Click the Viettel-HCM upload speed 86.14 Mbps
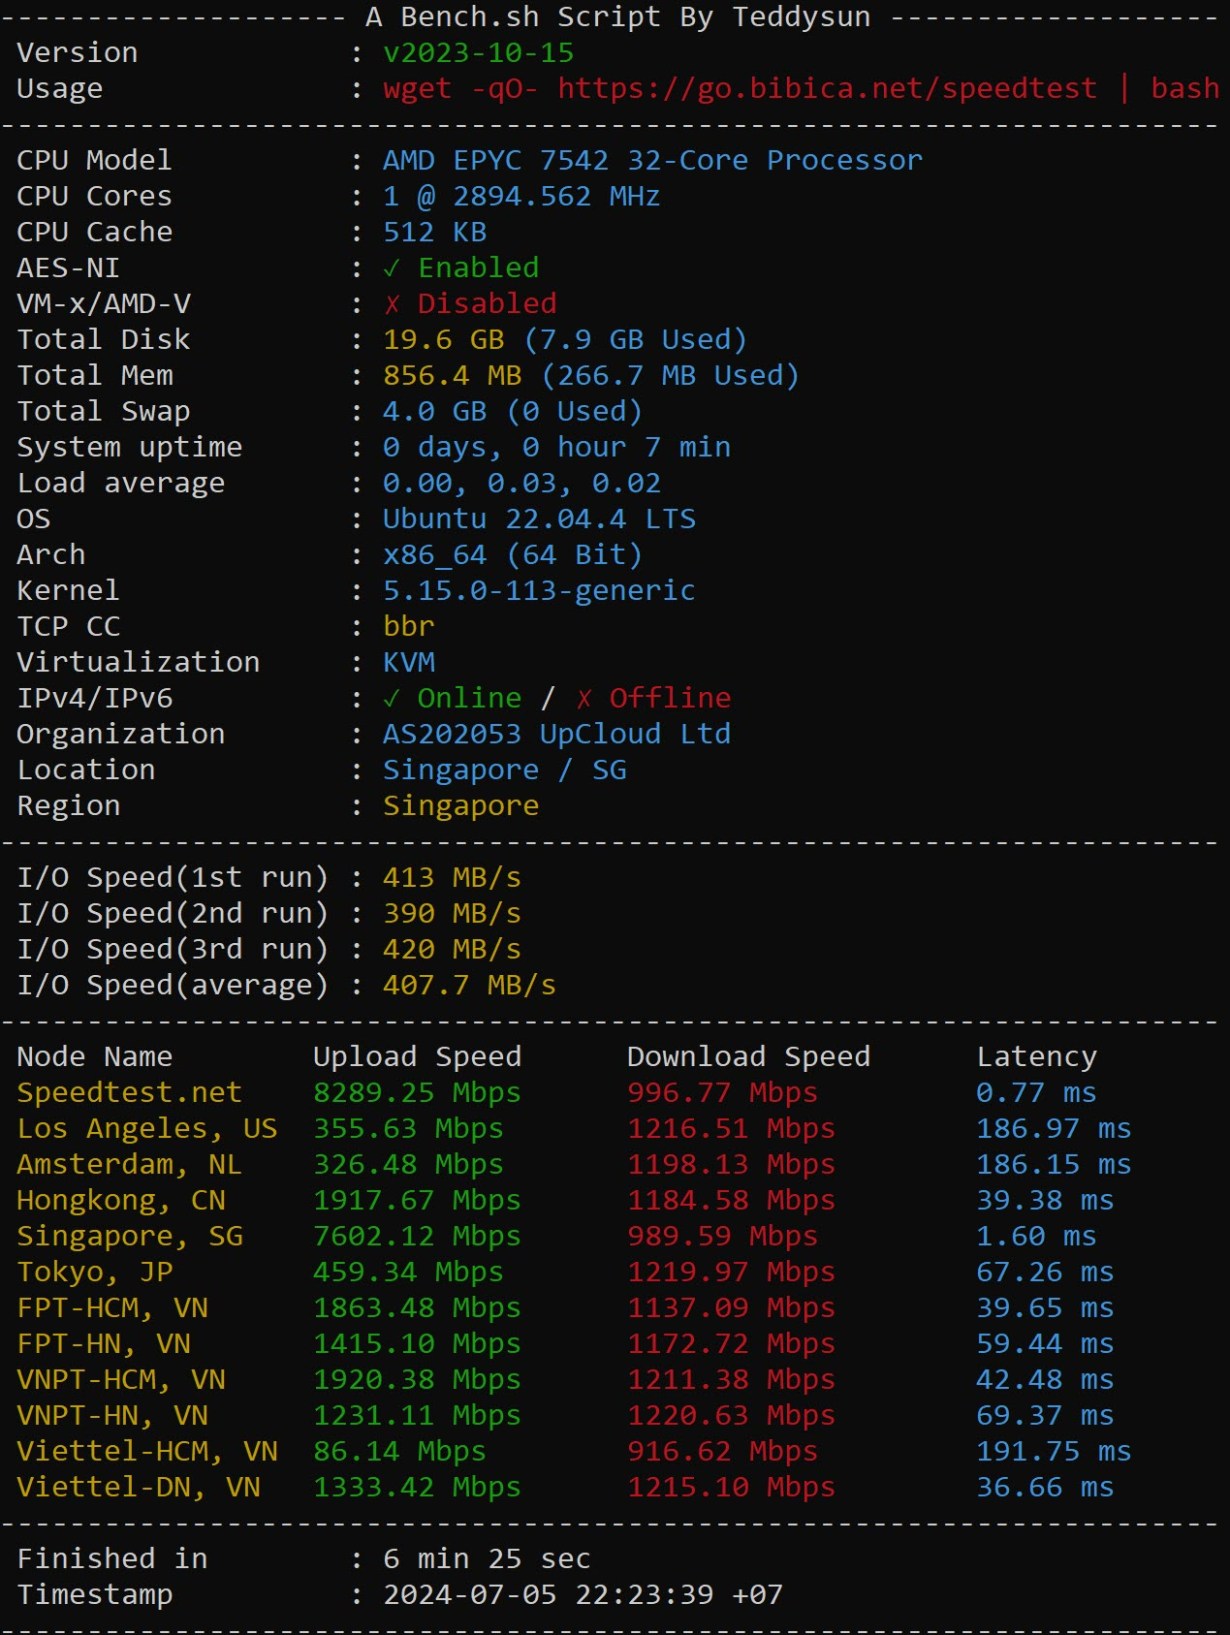The width and height of the screenshot is (1230, 1635). (399, 1451)
